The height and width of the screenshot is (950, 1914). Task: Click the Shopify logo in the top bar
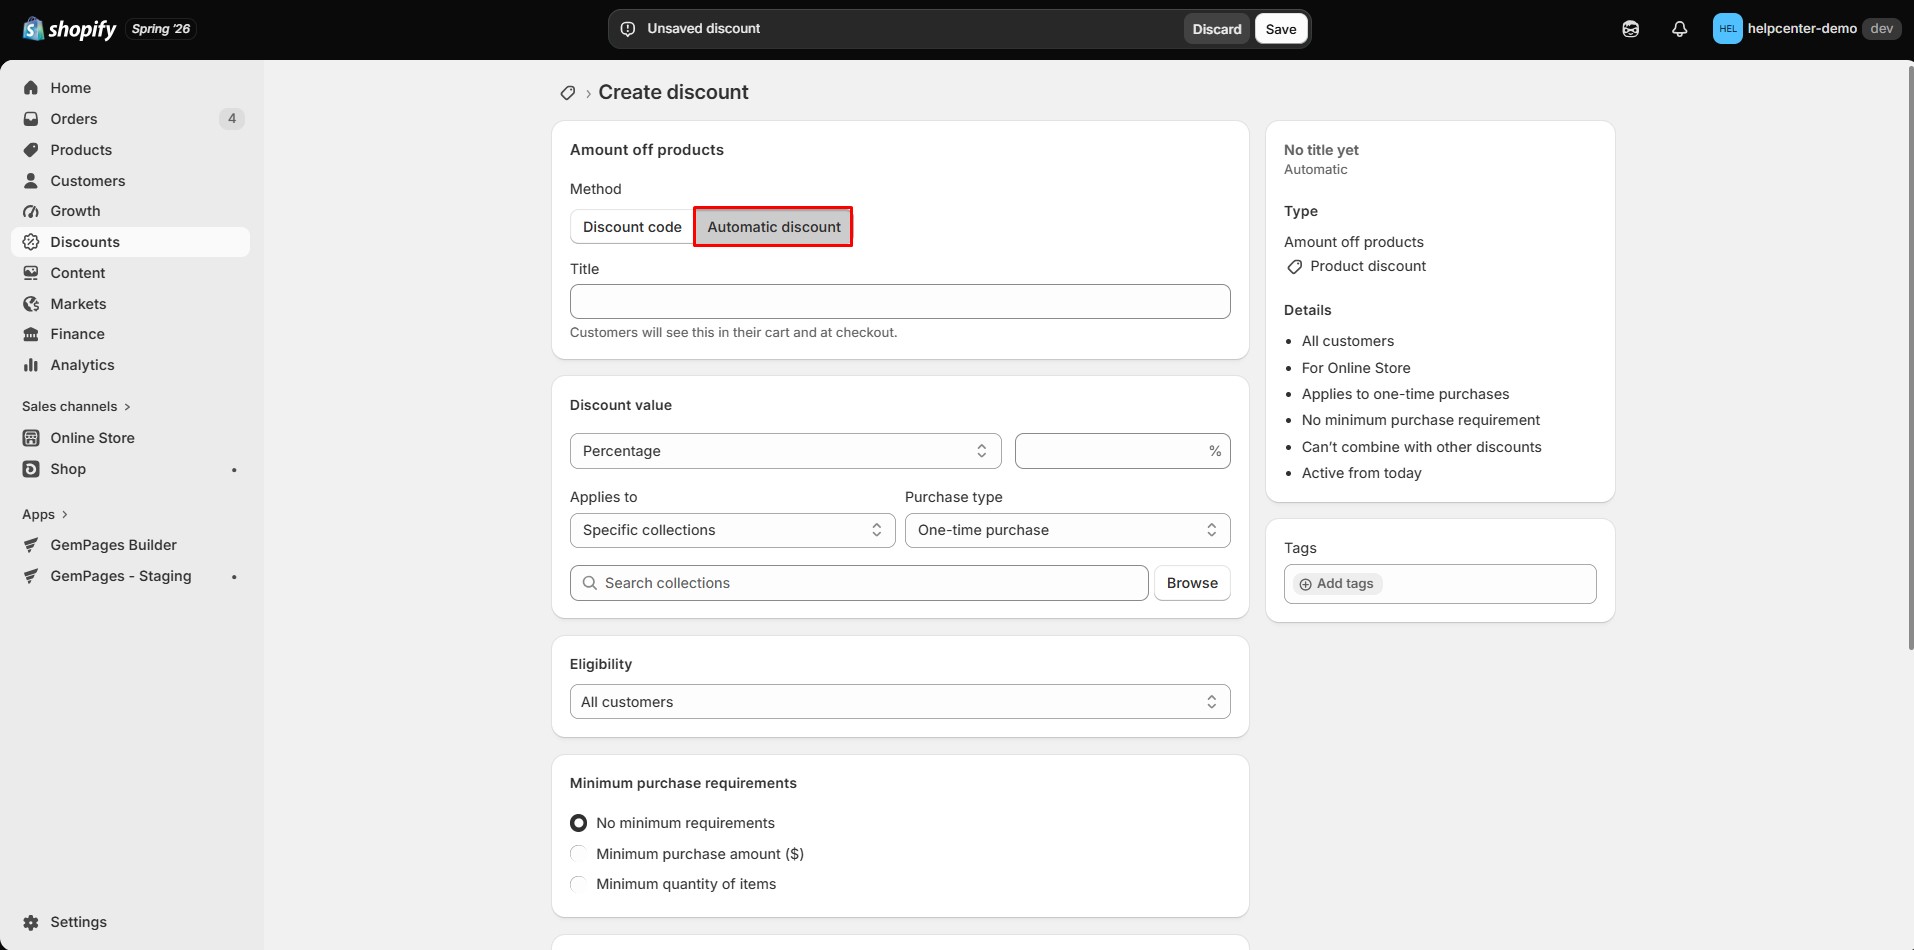pyautogui.click(x=69, y=29)
